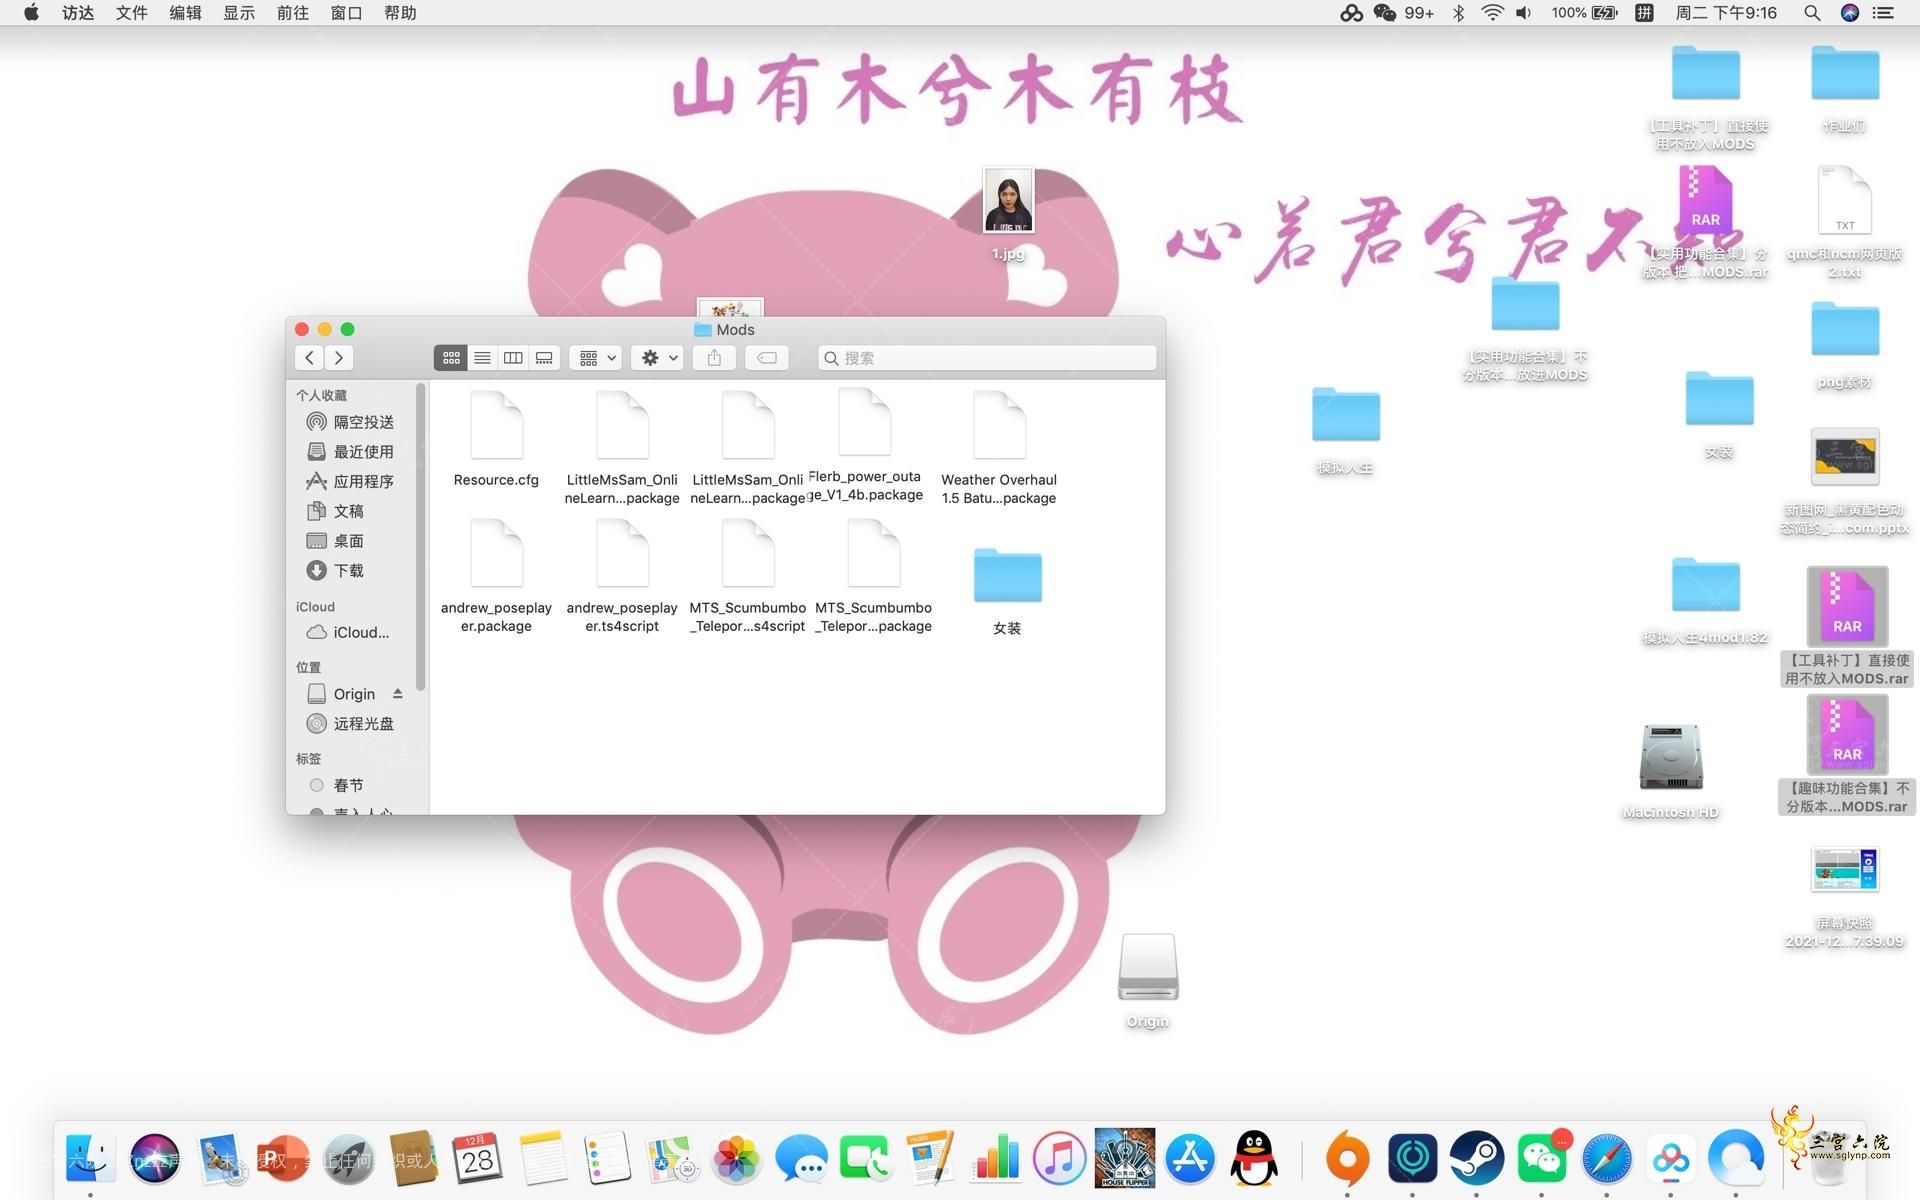The width and height of the screenshot is (1920, 1200).
Task: Select the 女装 folder in the Mods window
Action: [1007, 590]
